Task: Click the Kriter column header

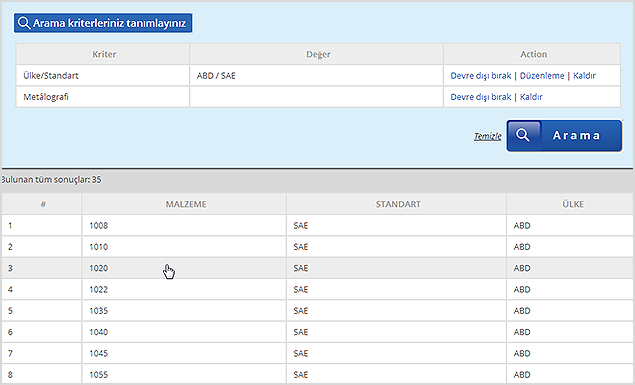Action: (x=103, y=54)
